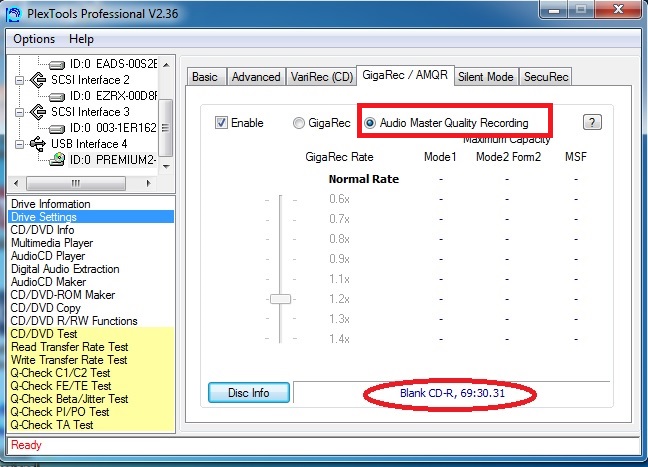Click device tree scroll left arrow
This screenshot has width=648, height=467.
[x=16, y=183]
